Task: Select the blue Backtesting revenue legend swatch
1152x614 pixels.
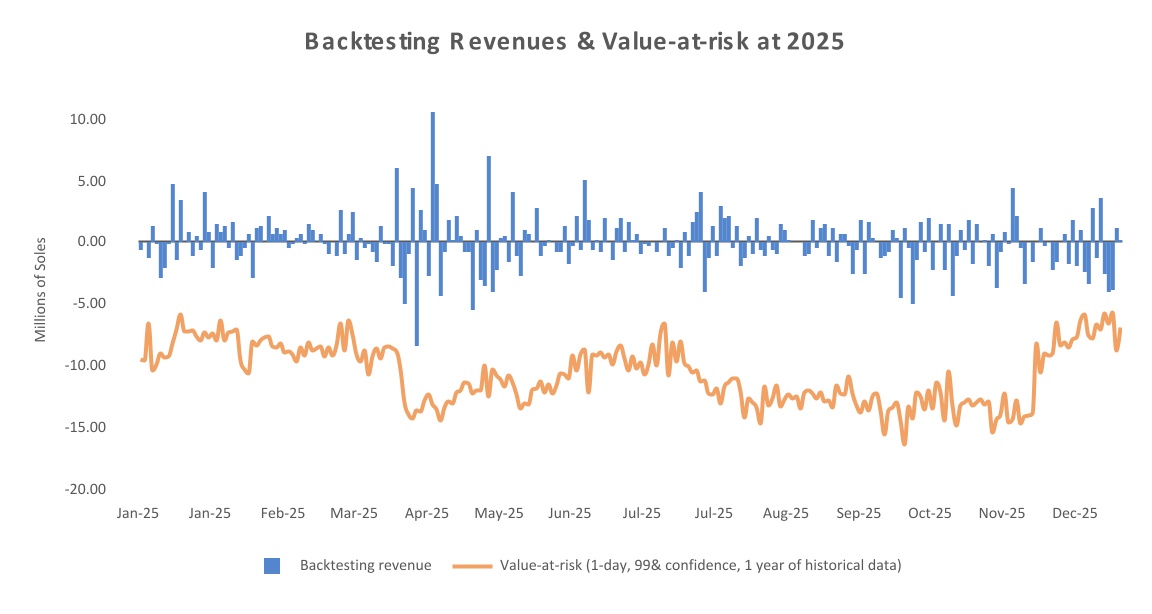Action: tap(272, 566)
